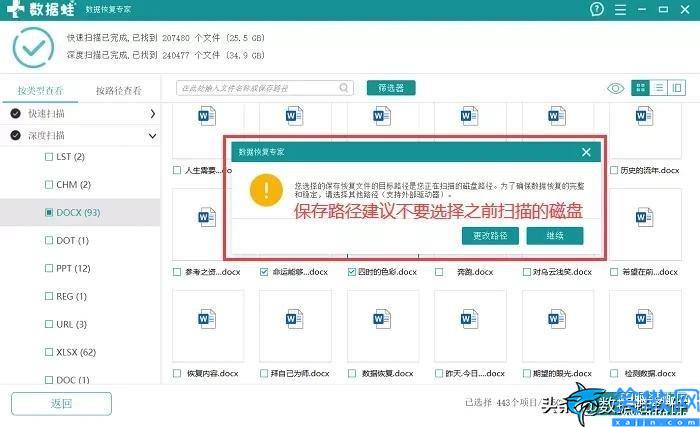Select checkbox for 昨天.今日 docx file
The width and height of the screenshot is (700, 427).
439,373
